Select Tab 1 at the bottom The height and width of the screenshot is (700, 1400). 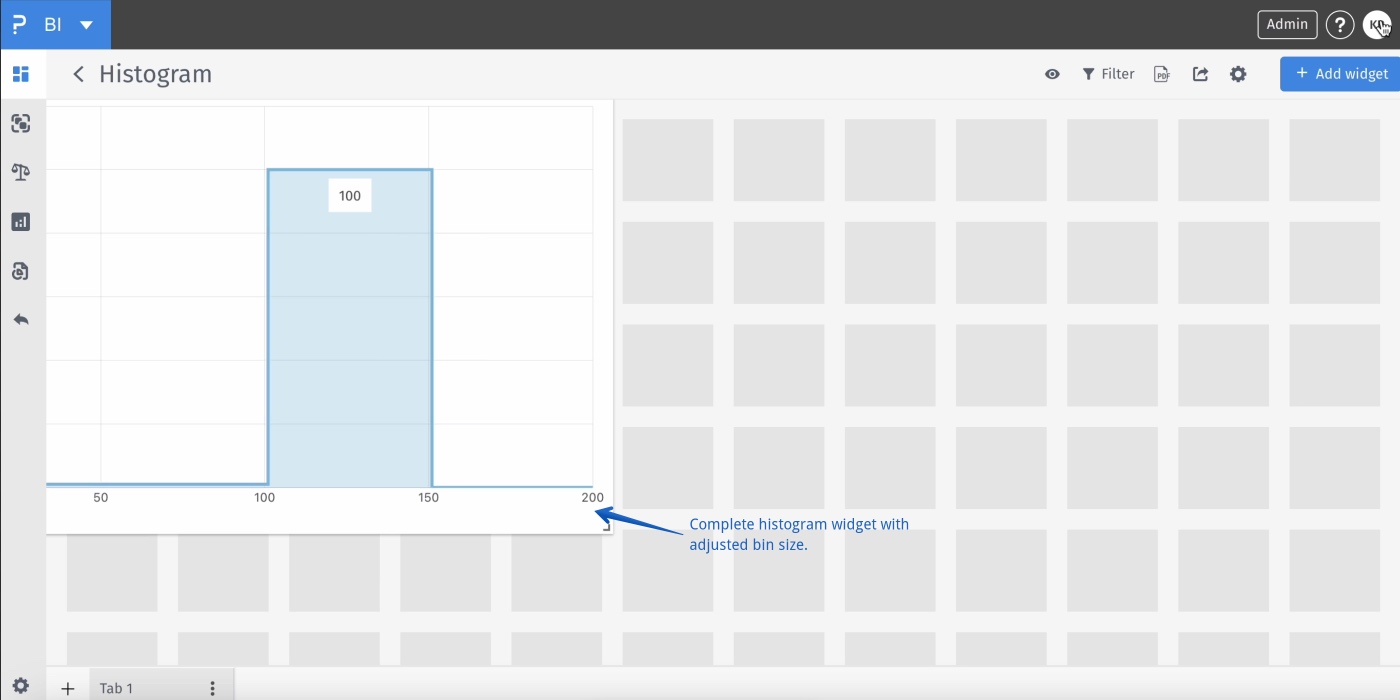(x=116, y=688)
